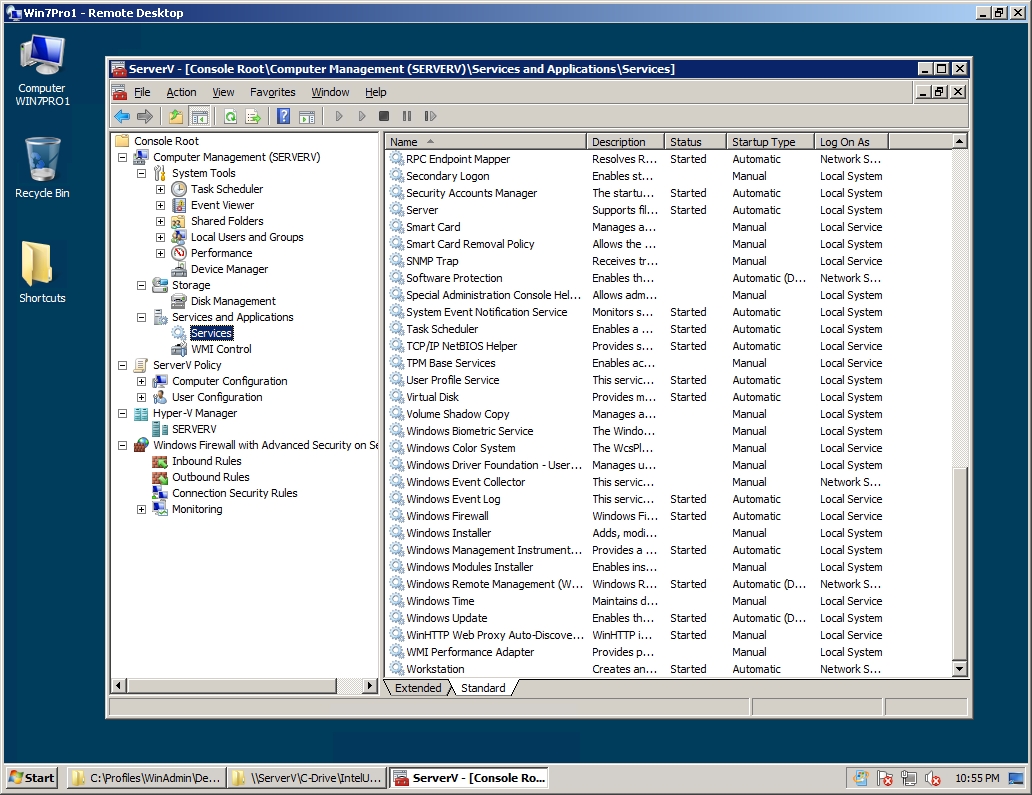Select the Volume Shadow Copy service
The image size is (1032, 795).
669,415
